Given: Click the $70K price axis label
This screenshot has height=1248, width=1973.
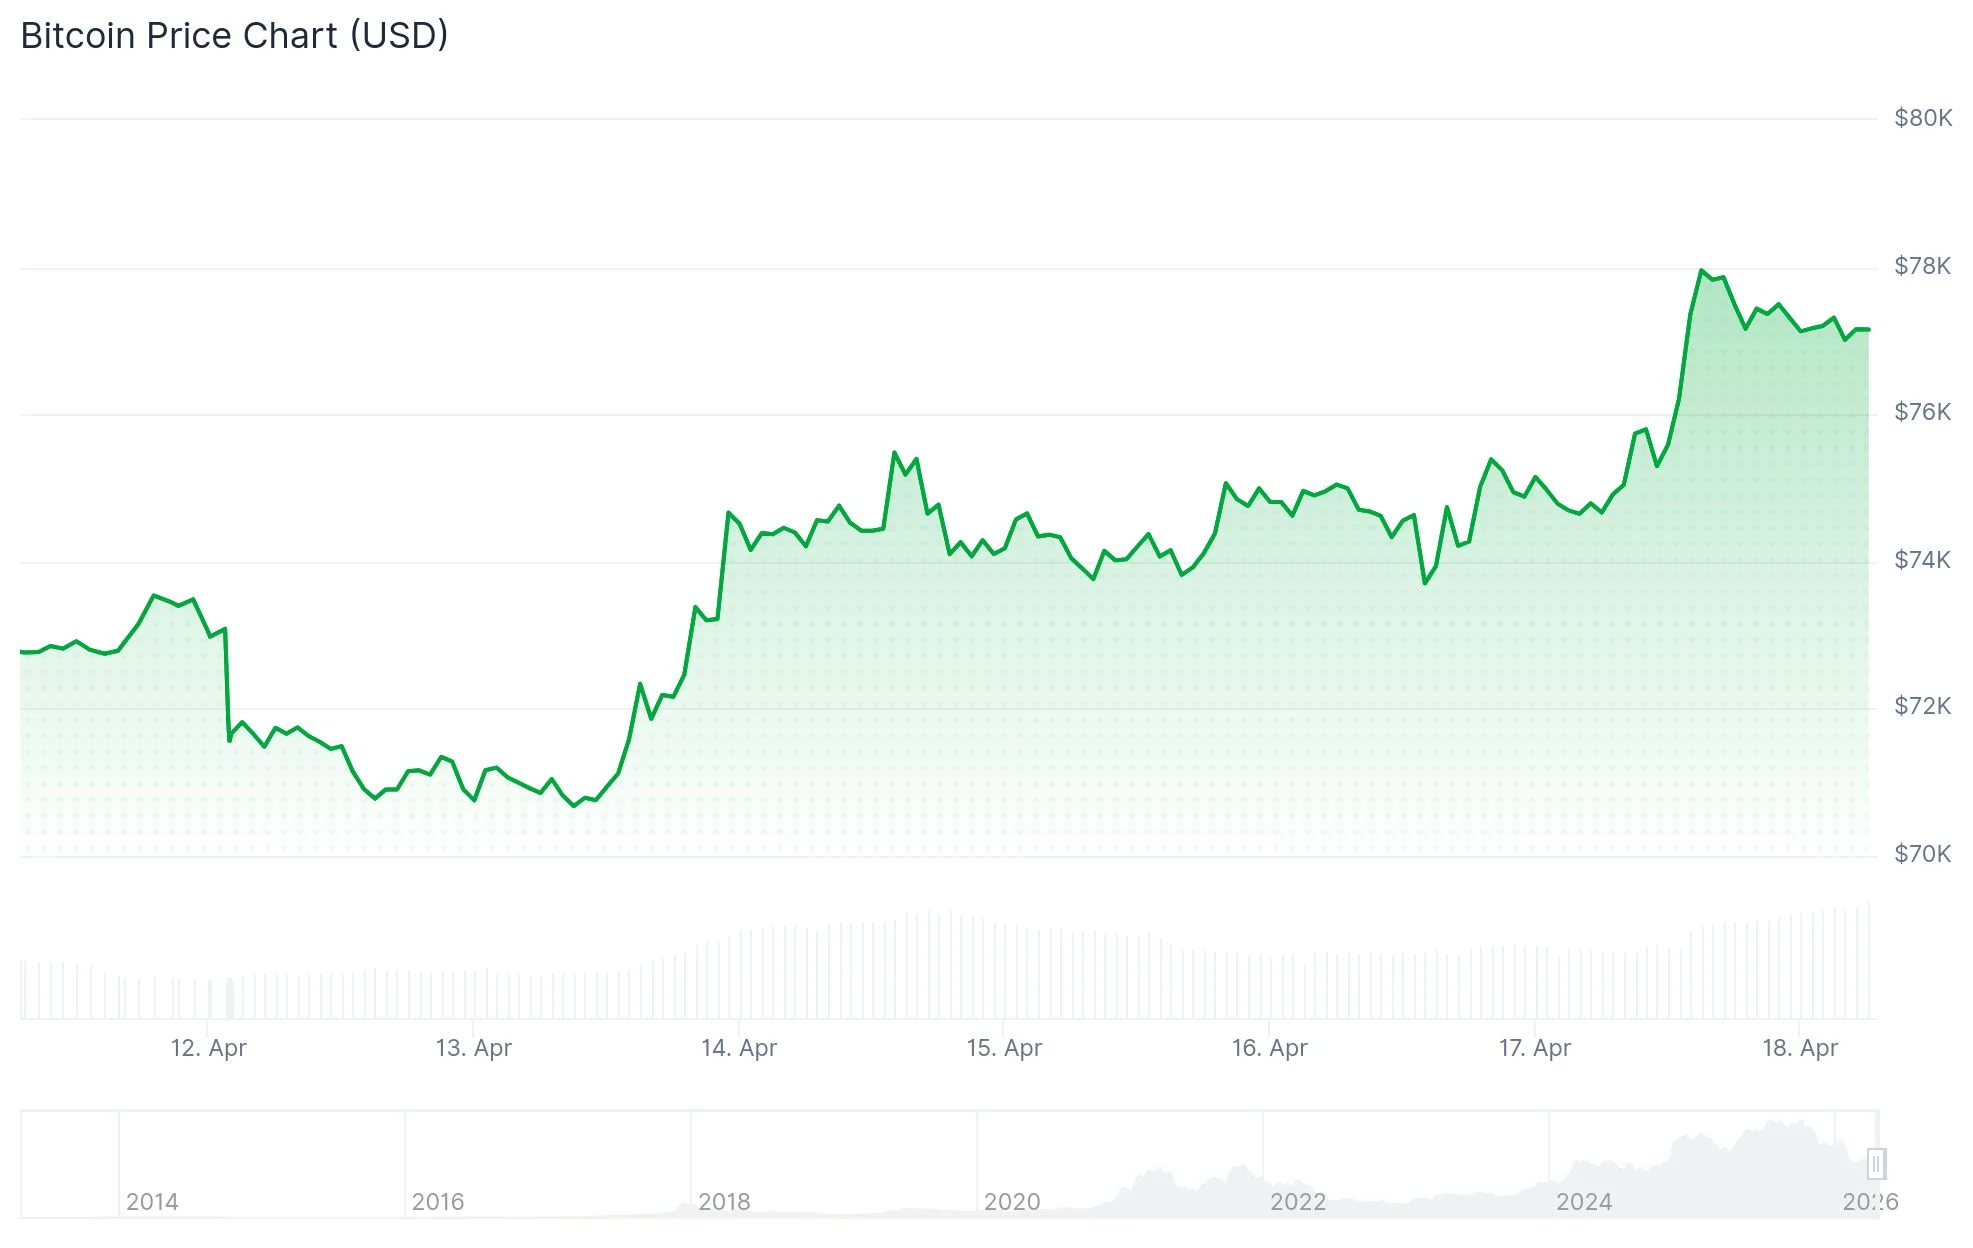Looking at the screenshot, I should (x=1922, y=854).
